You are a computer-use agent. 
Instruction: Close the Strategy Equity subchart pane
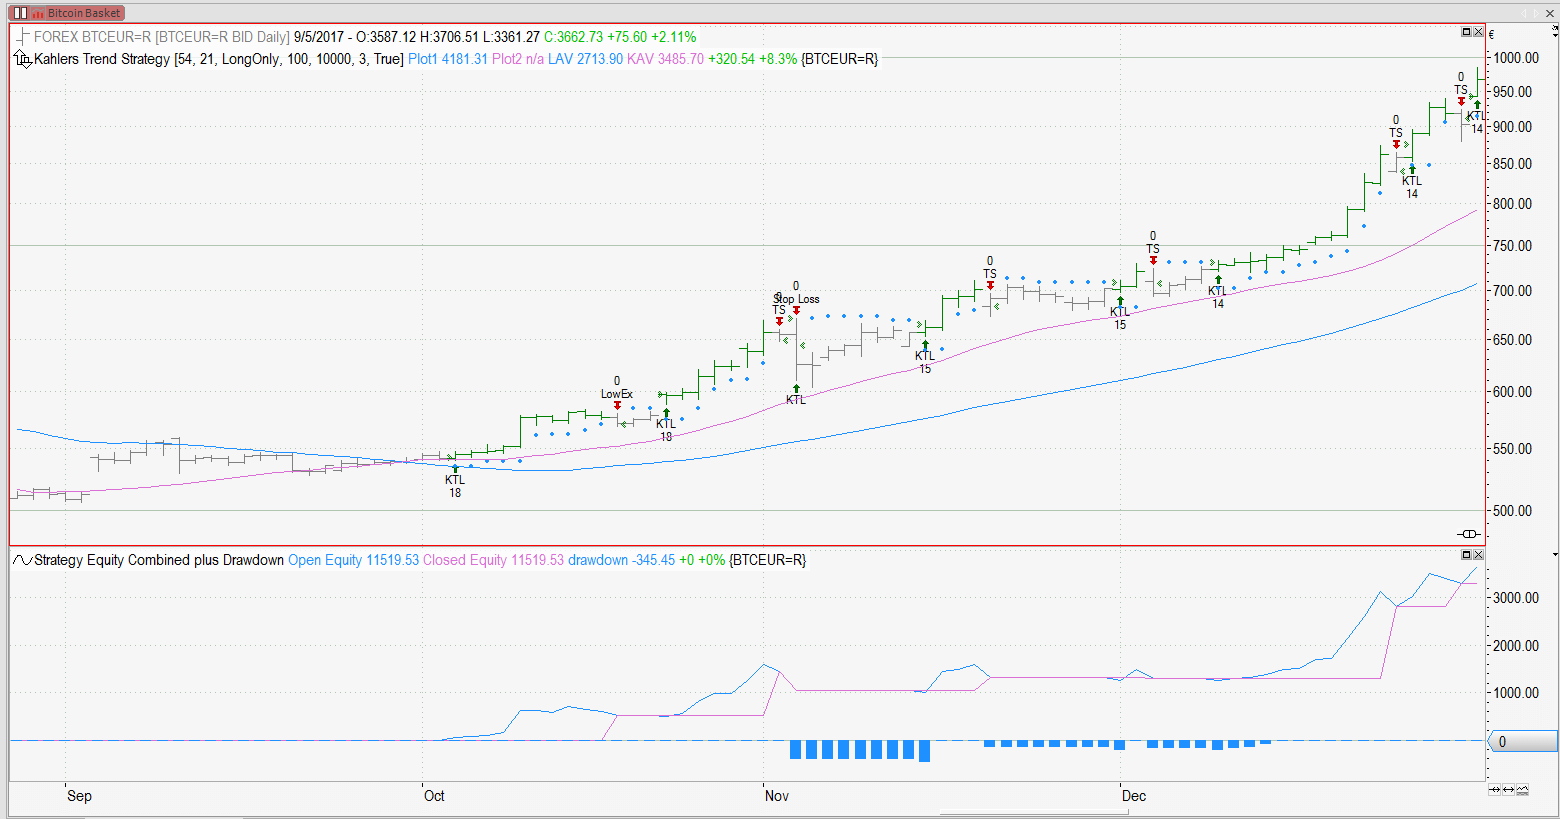click(1479, 554)
